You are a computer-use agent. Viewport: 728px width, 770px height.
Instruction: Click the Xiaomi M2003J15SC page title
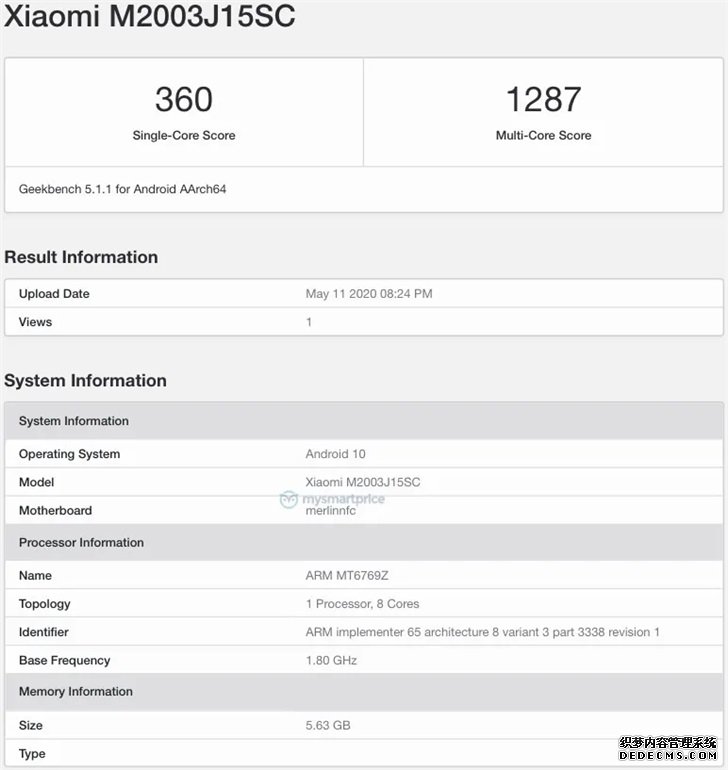click(150, 17)
